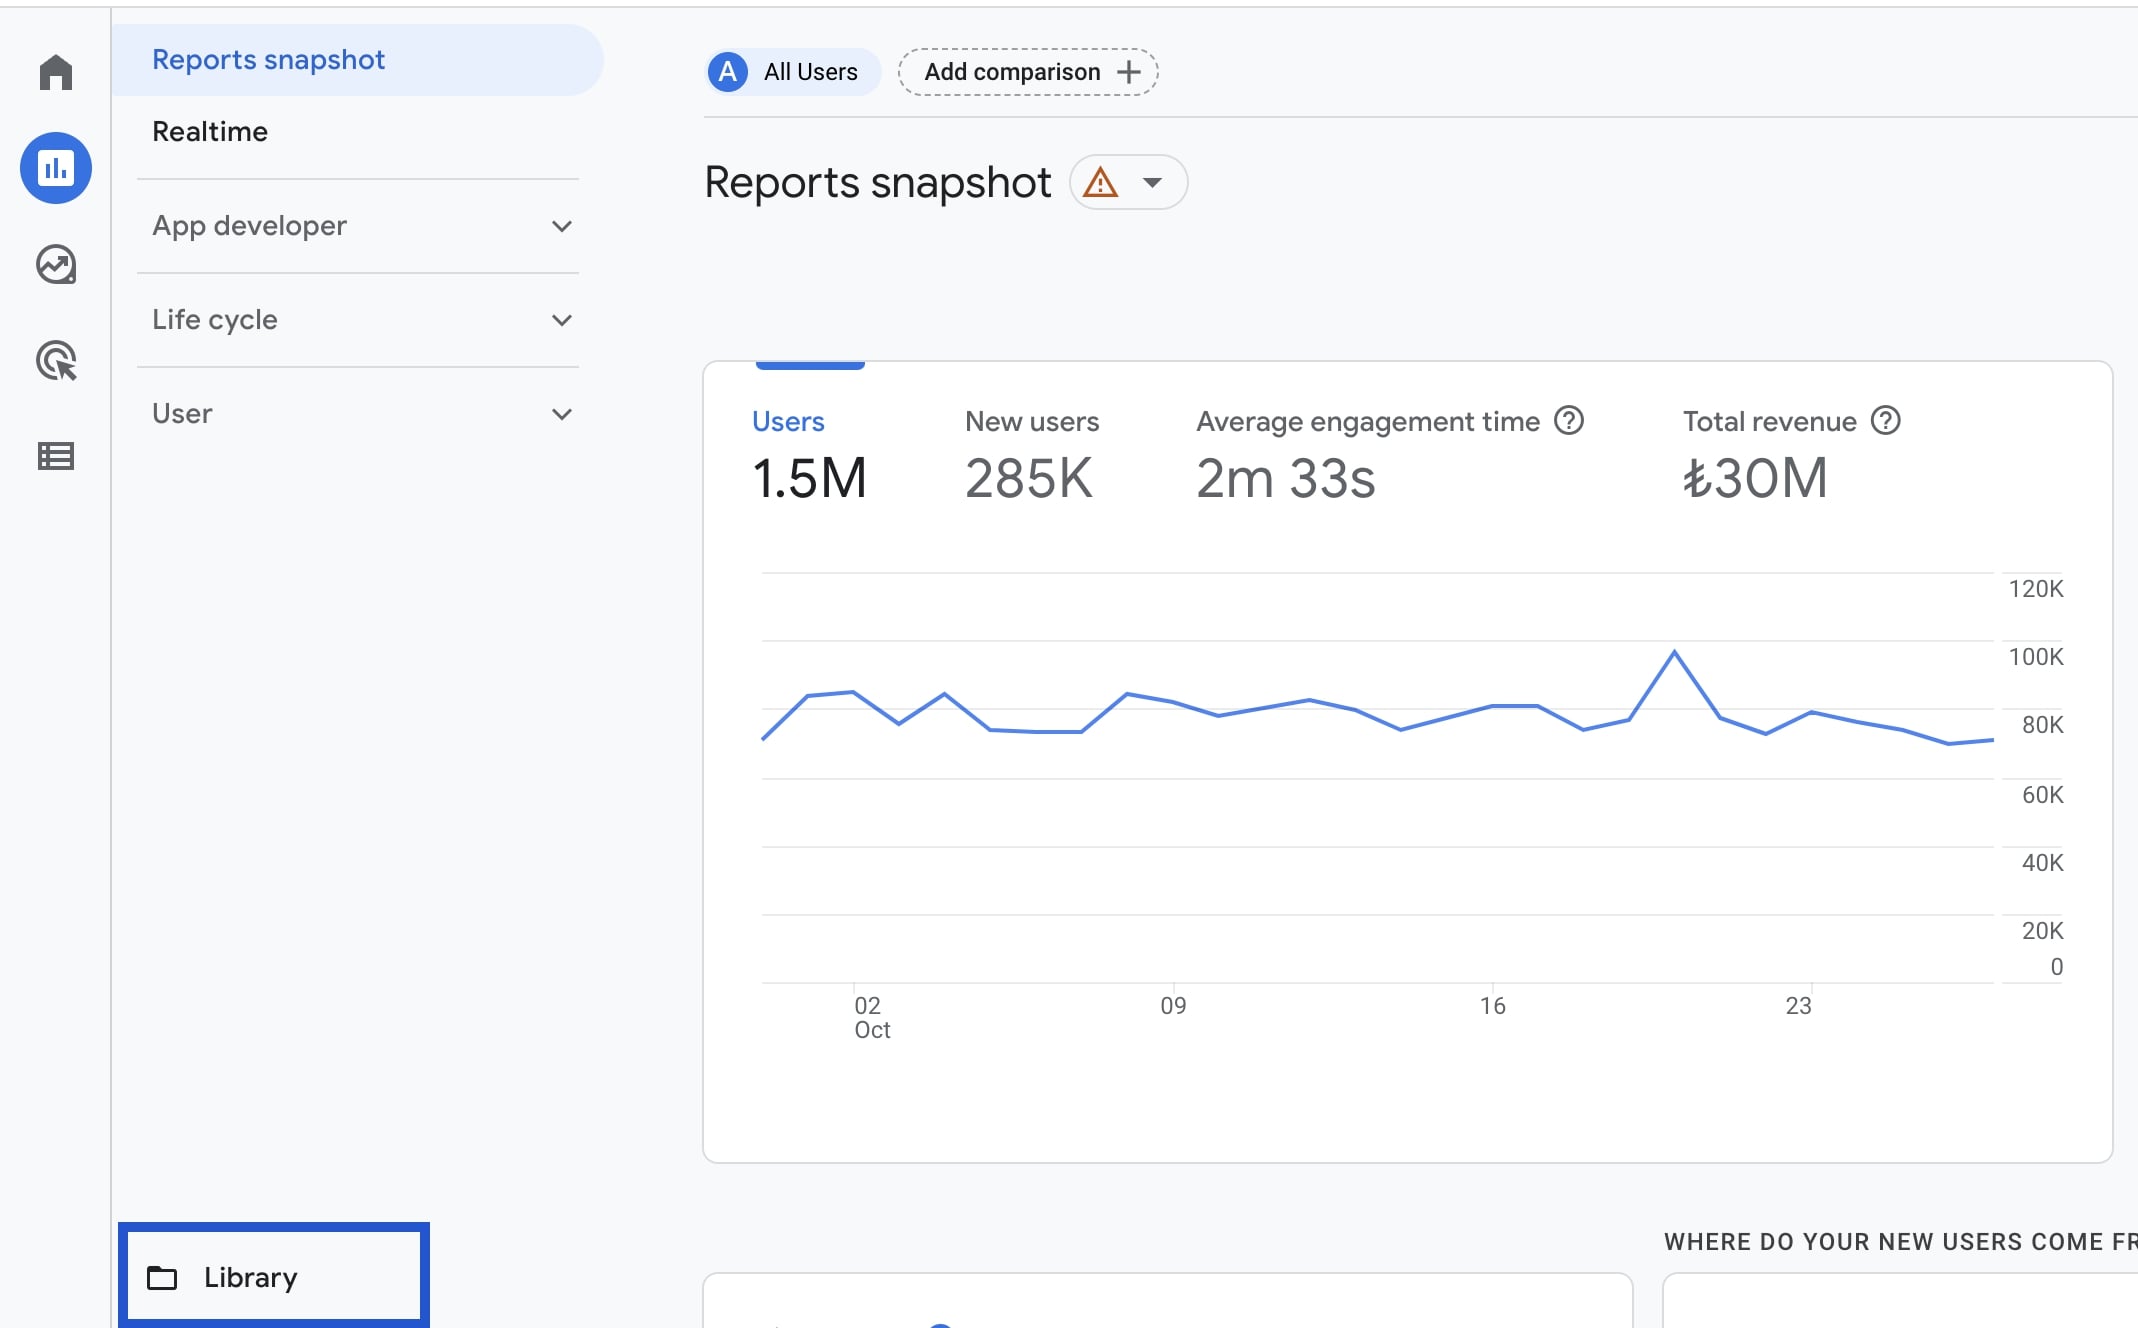Select Reports snapshot in navigation
Viewport: 2138px width, 1328px height.
coord(358,60)
